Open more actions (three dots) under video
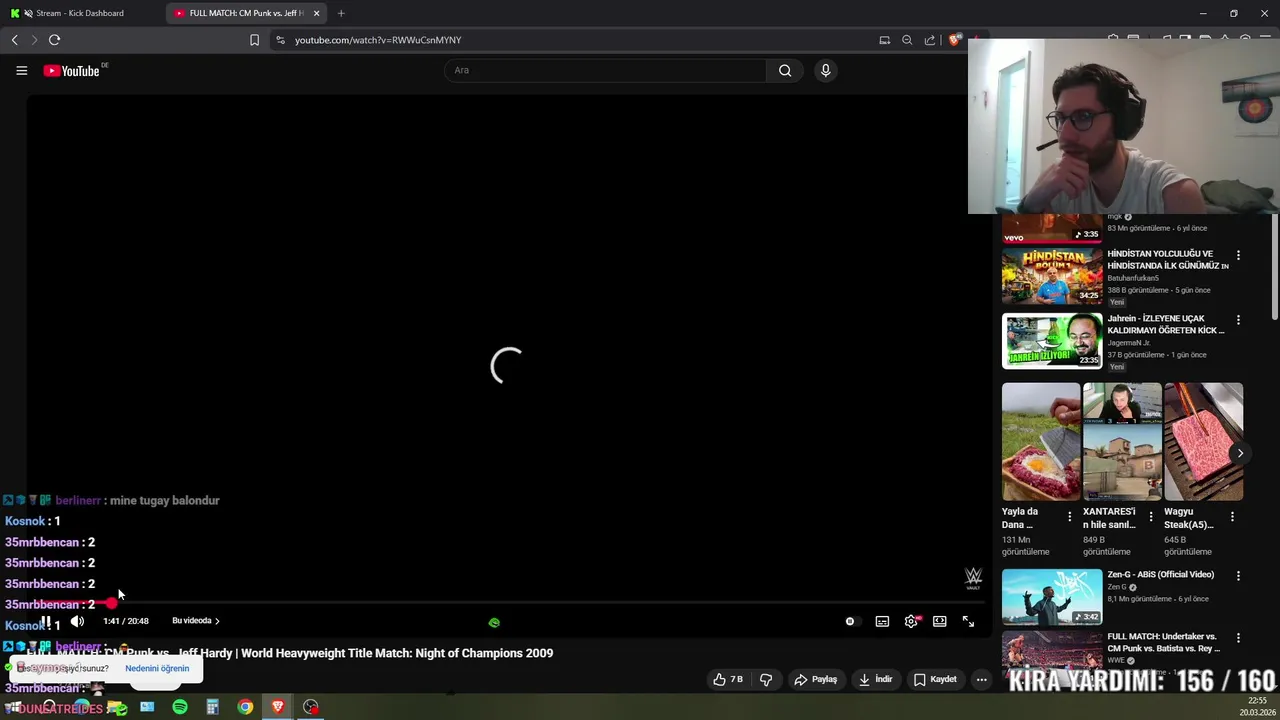This screenshot has height=720, width=1280. 981,679
